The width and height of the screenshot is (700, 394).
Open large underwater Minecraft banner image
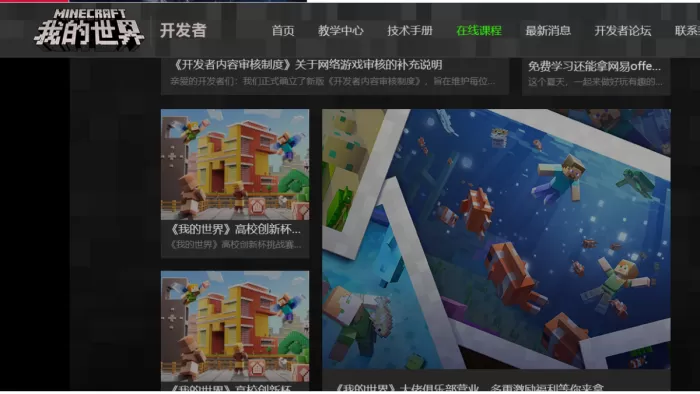point(496,239)
